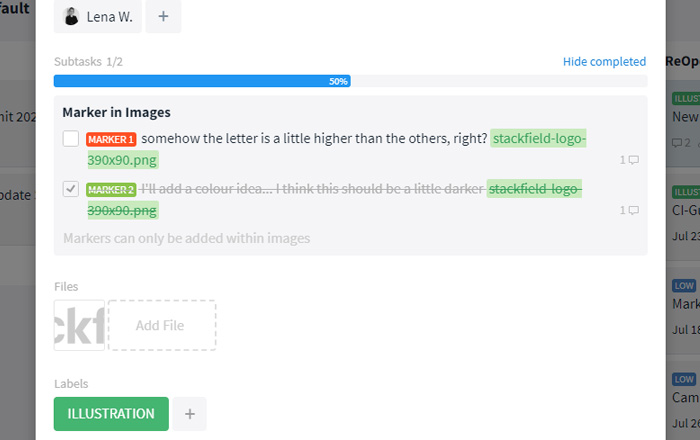
Task: Click the 50% subtask progress bar
Action: tap(350, 81)
